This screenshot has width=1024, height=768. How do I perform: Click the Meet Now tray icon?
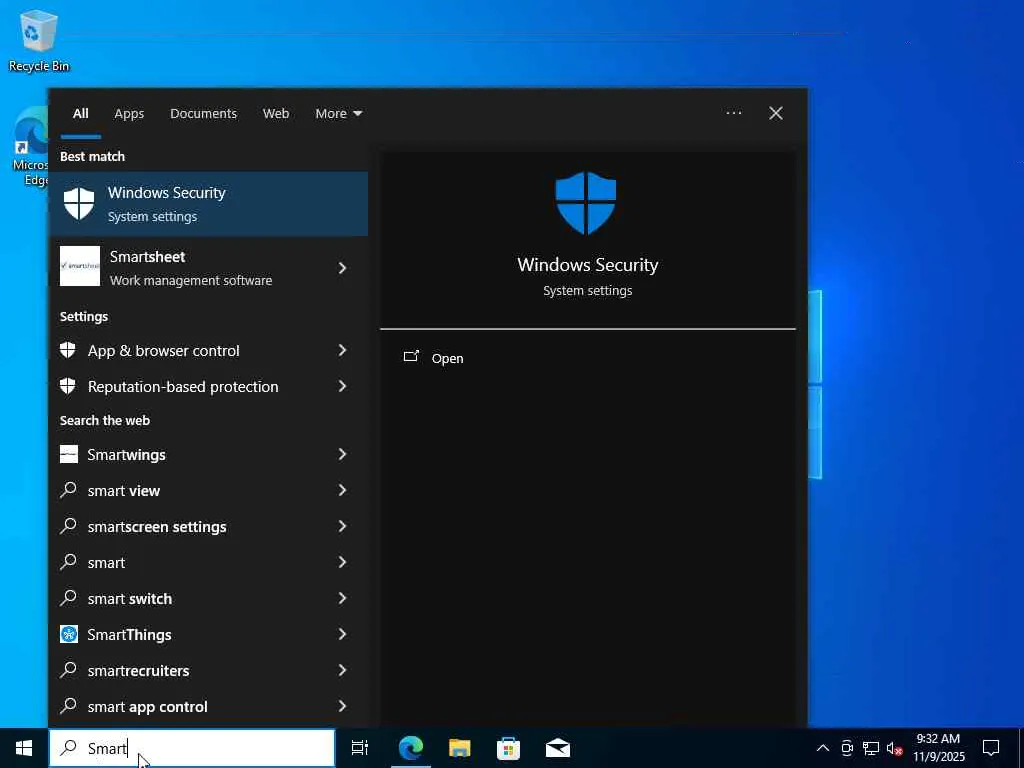(x=847, y=748)
